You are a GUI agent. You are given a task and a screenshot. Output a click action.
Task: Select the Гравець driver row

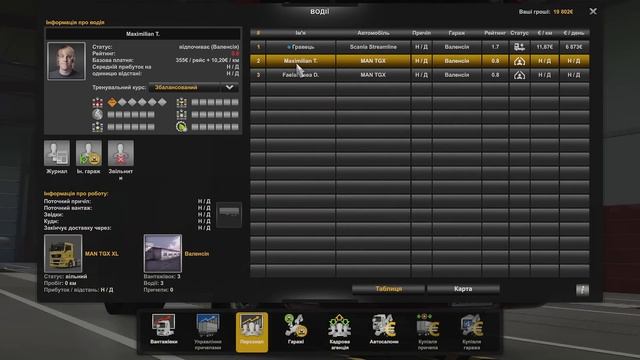(420, 47)
